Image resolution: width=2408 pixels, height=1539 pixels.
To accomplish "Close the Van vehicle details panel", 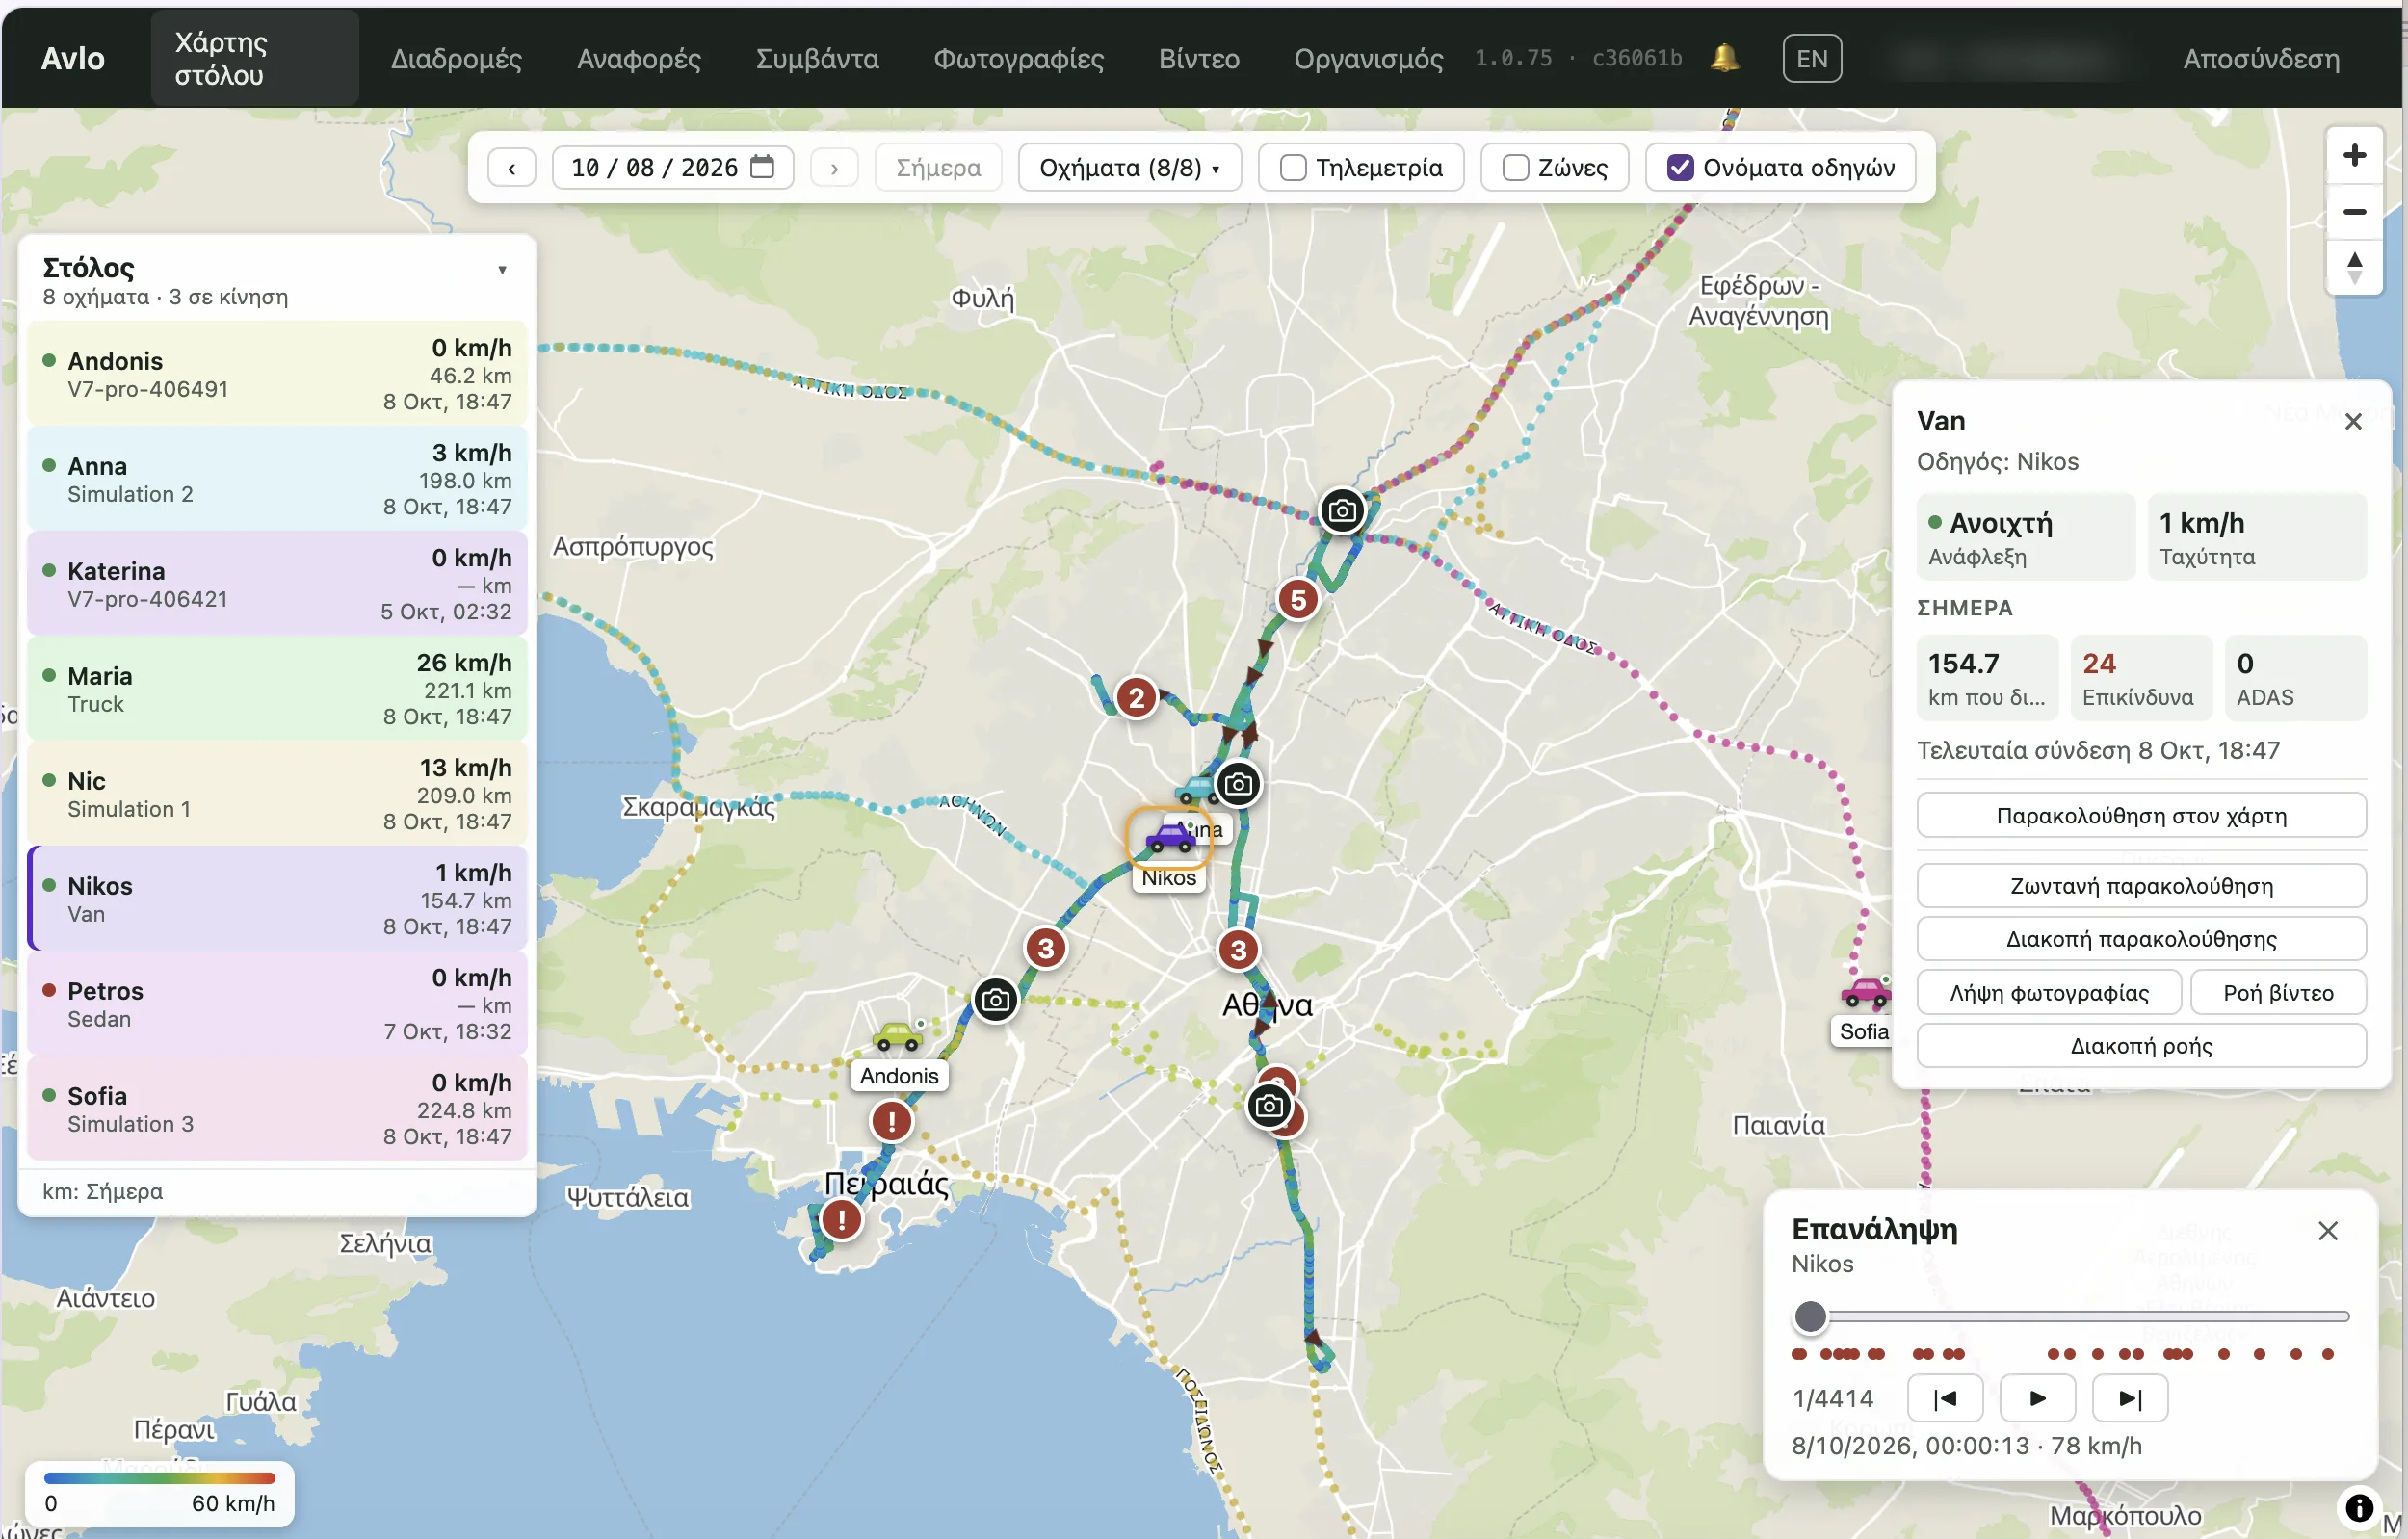I will pyautogui.click(x=2353, y=422).
